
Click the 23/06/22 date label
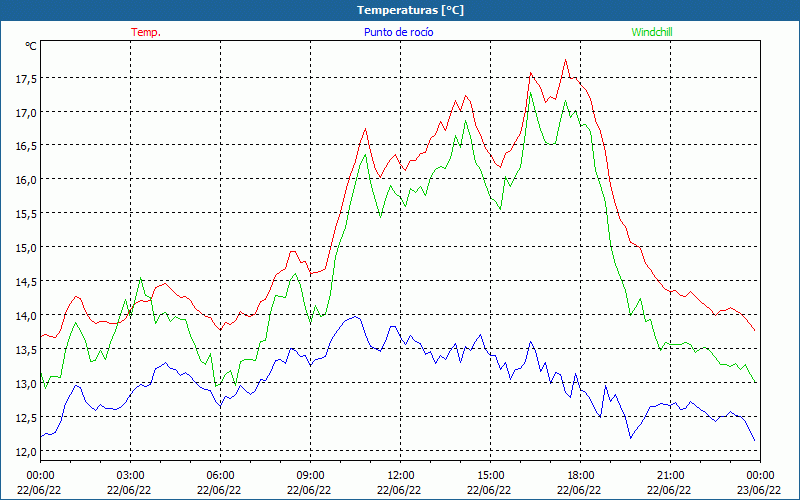coord(759,490)
